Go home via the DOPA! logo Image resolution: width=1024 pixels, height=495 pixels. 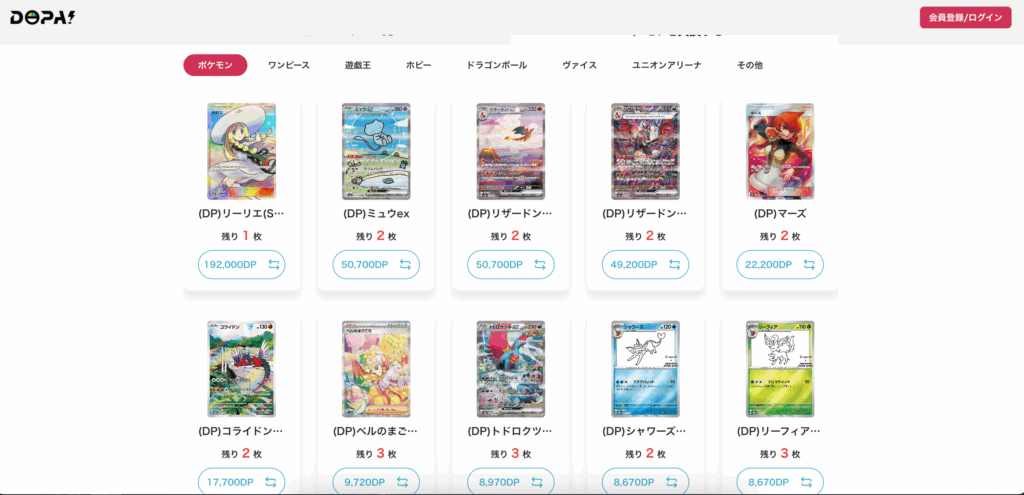tap(42, 18)
